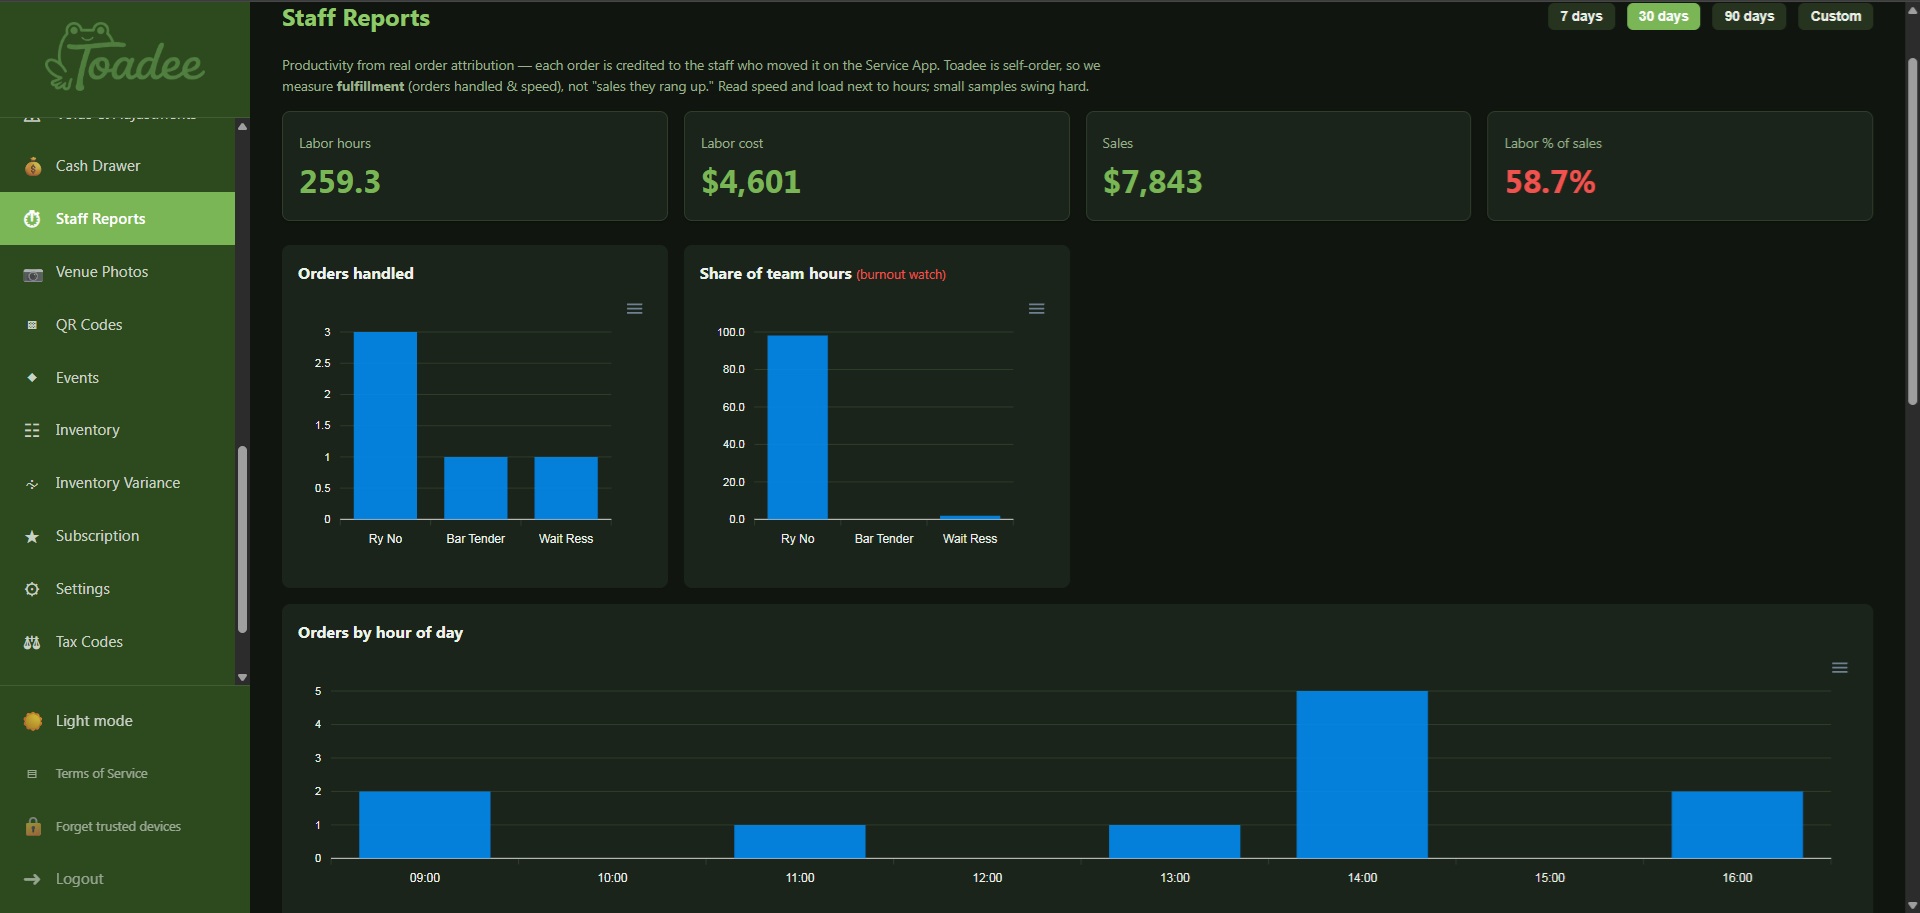Open the Share of team hours chart menu

point(1037,309)
